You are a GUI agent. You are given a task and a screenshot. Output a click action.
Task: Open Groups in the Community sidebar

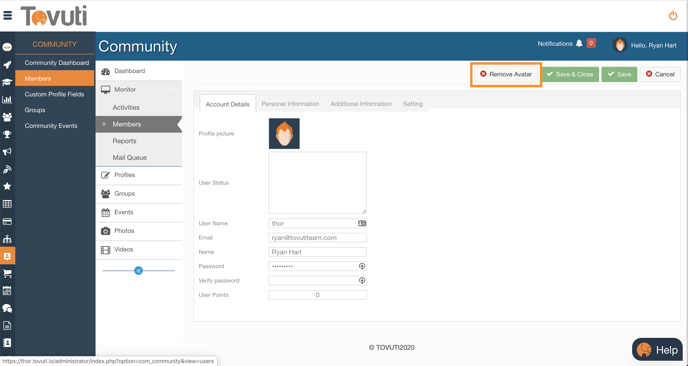[x=35, y=110]
